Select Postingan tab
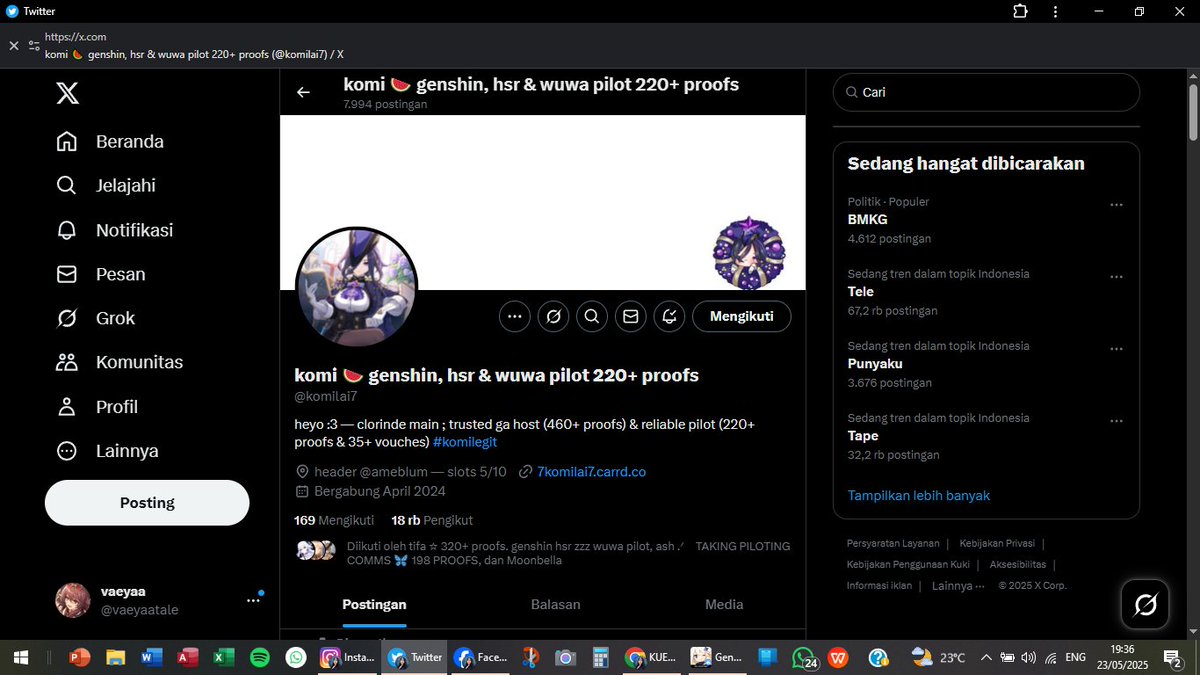 [x=374, y=604]
